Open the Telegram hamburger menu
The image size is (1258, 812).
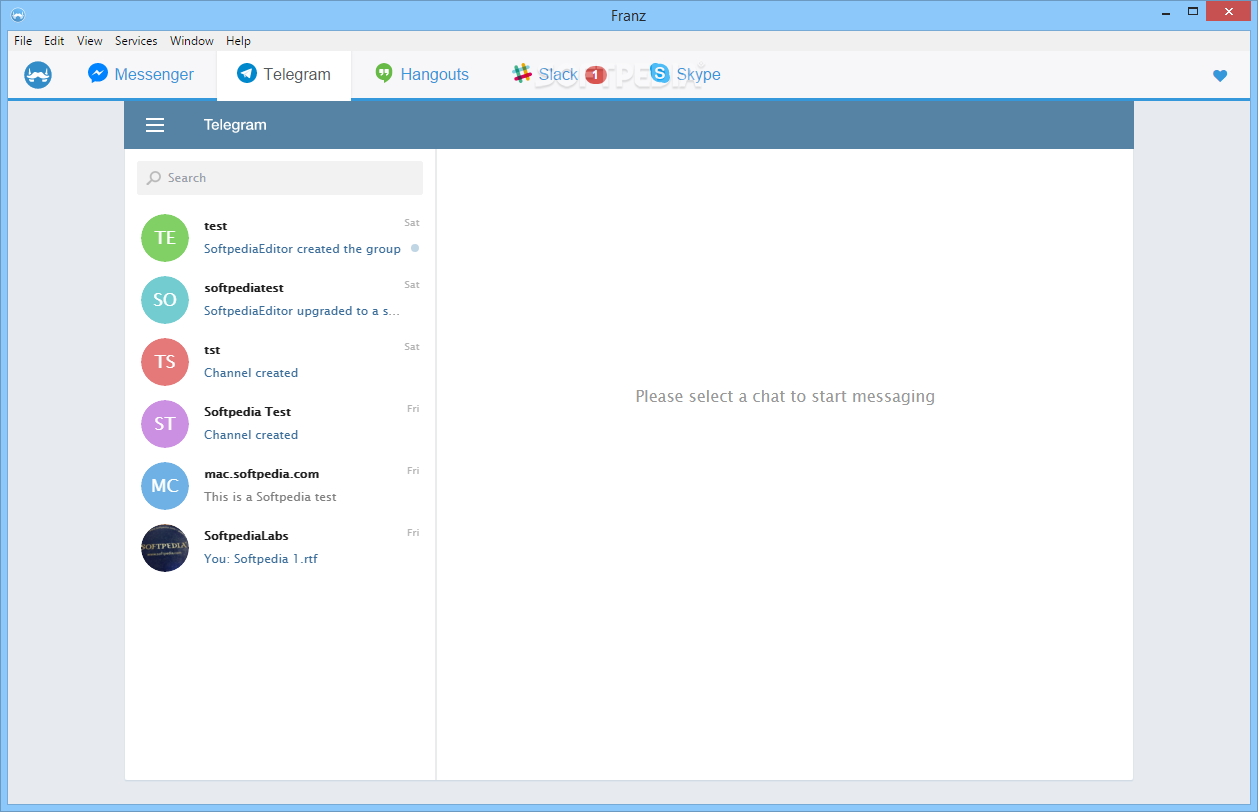click(x=155, y=125)
